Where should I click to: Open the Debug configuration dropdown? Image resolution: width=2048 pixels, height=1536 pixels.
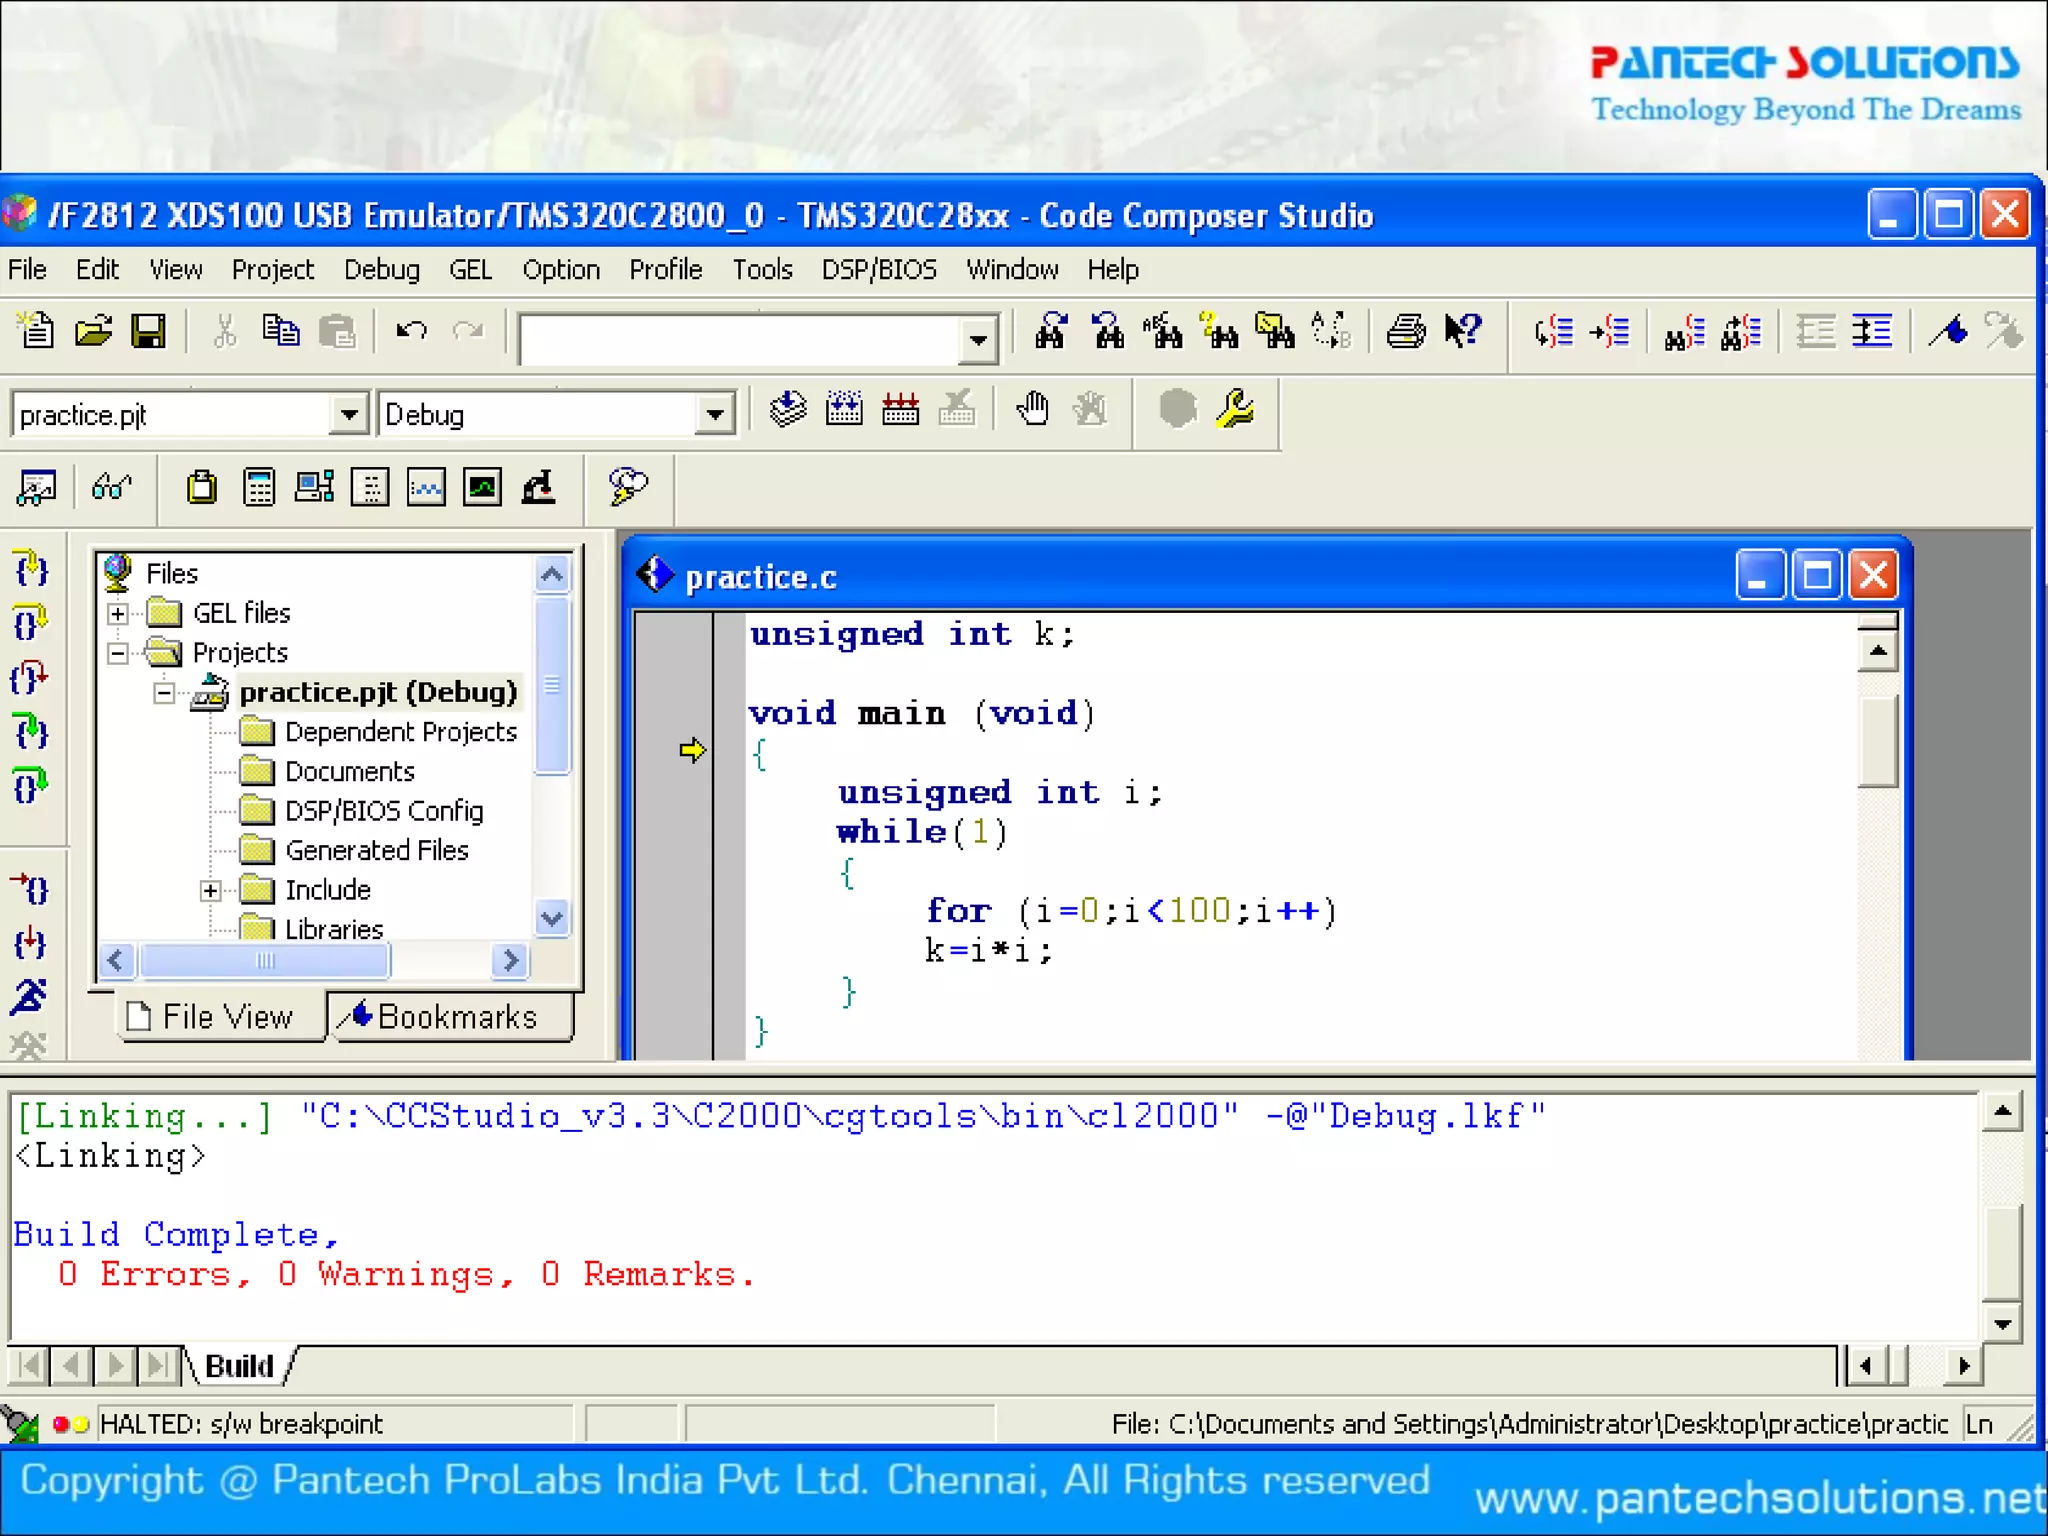(714, 414)
